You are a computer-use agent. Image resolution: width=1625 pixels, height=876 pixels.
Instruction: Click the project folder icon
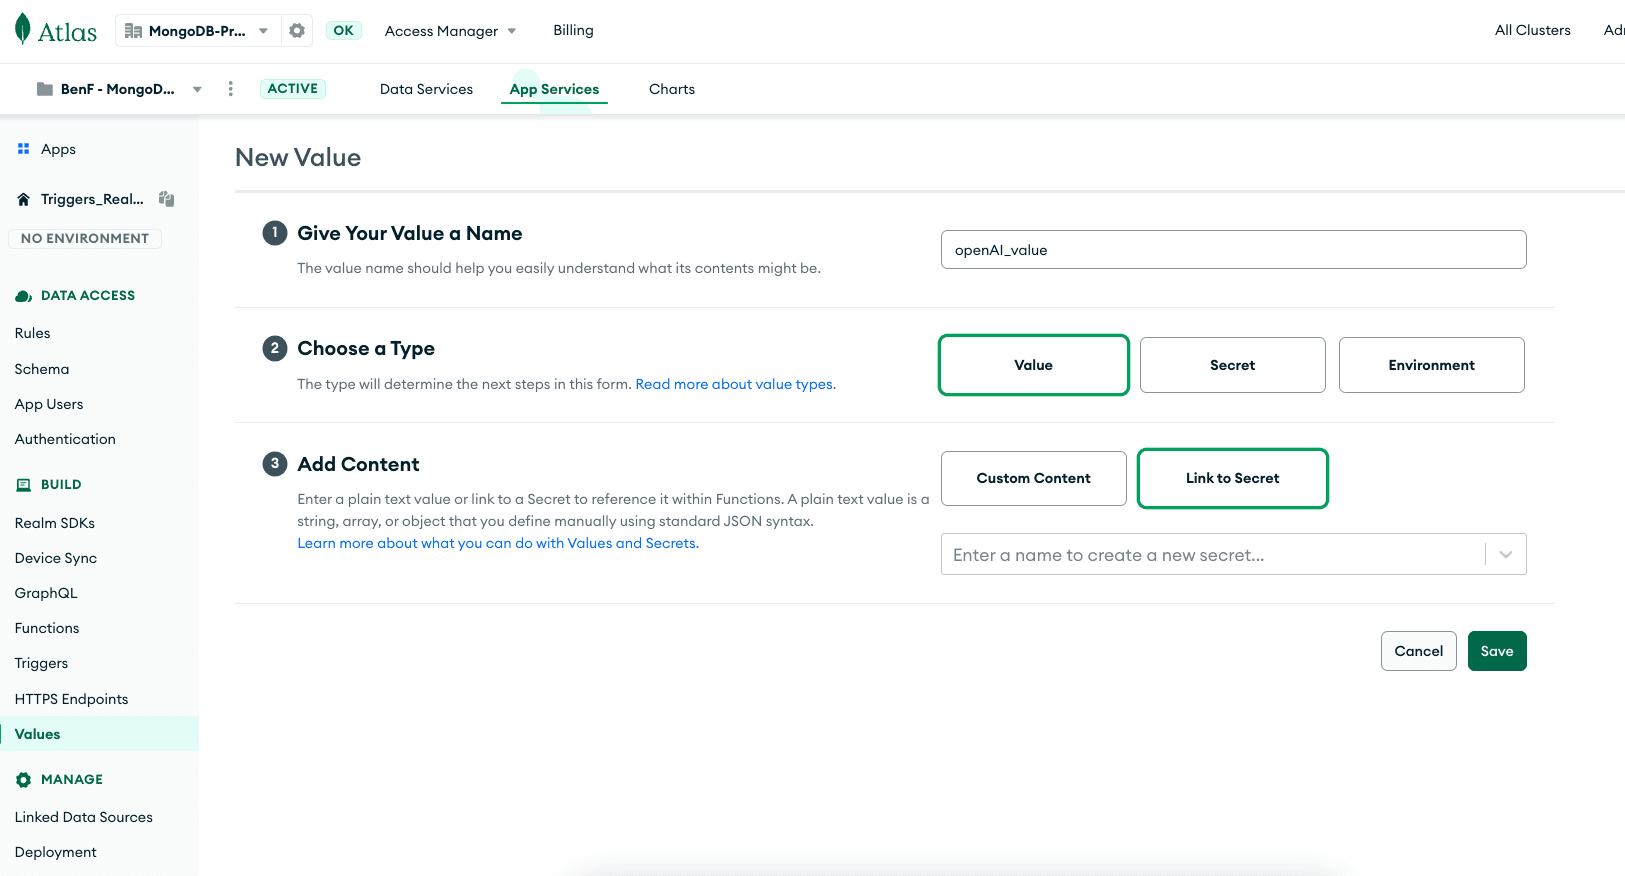click(45, 89)
